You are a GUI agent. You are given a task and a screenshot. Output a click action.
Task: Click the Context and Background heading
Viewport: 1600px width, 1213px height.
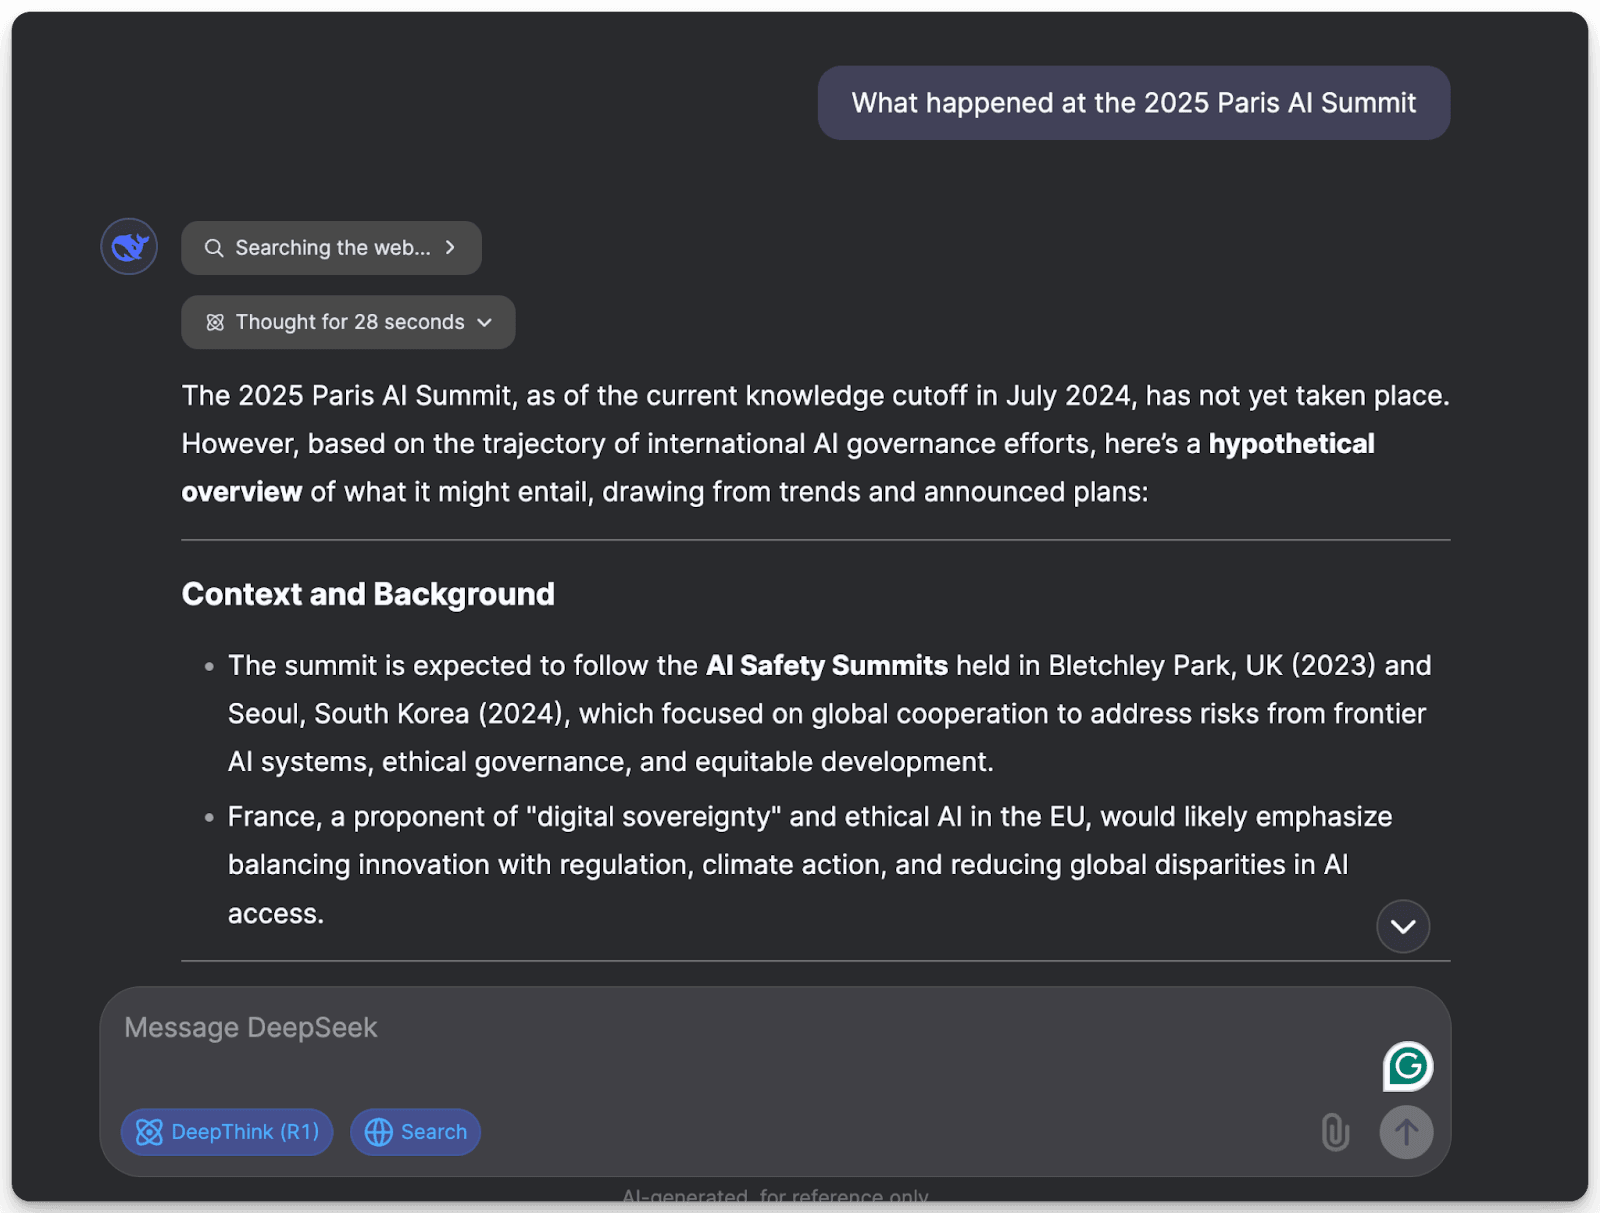pyautogui.click(x=368, y=594)
